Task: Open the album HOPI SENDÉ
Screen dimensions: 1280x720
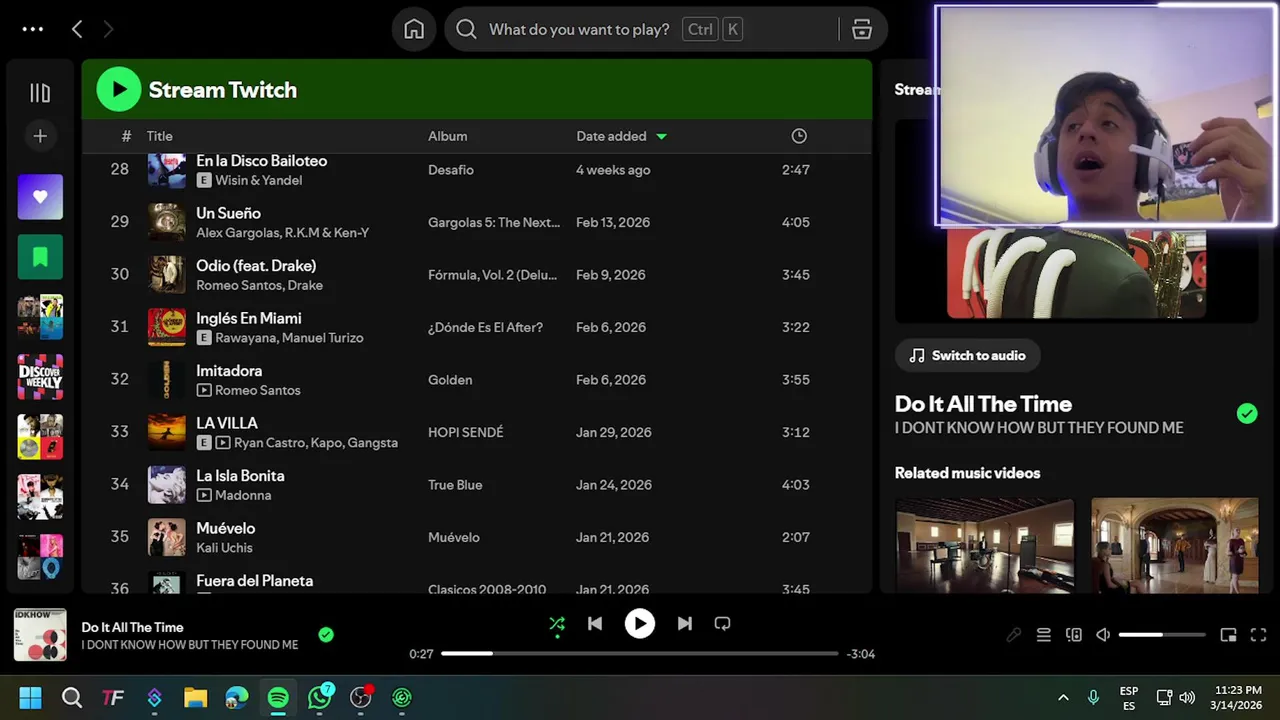Action: coord(466,432)
